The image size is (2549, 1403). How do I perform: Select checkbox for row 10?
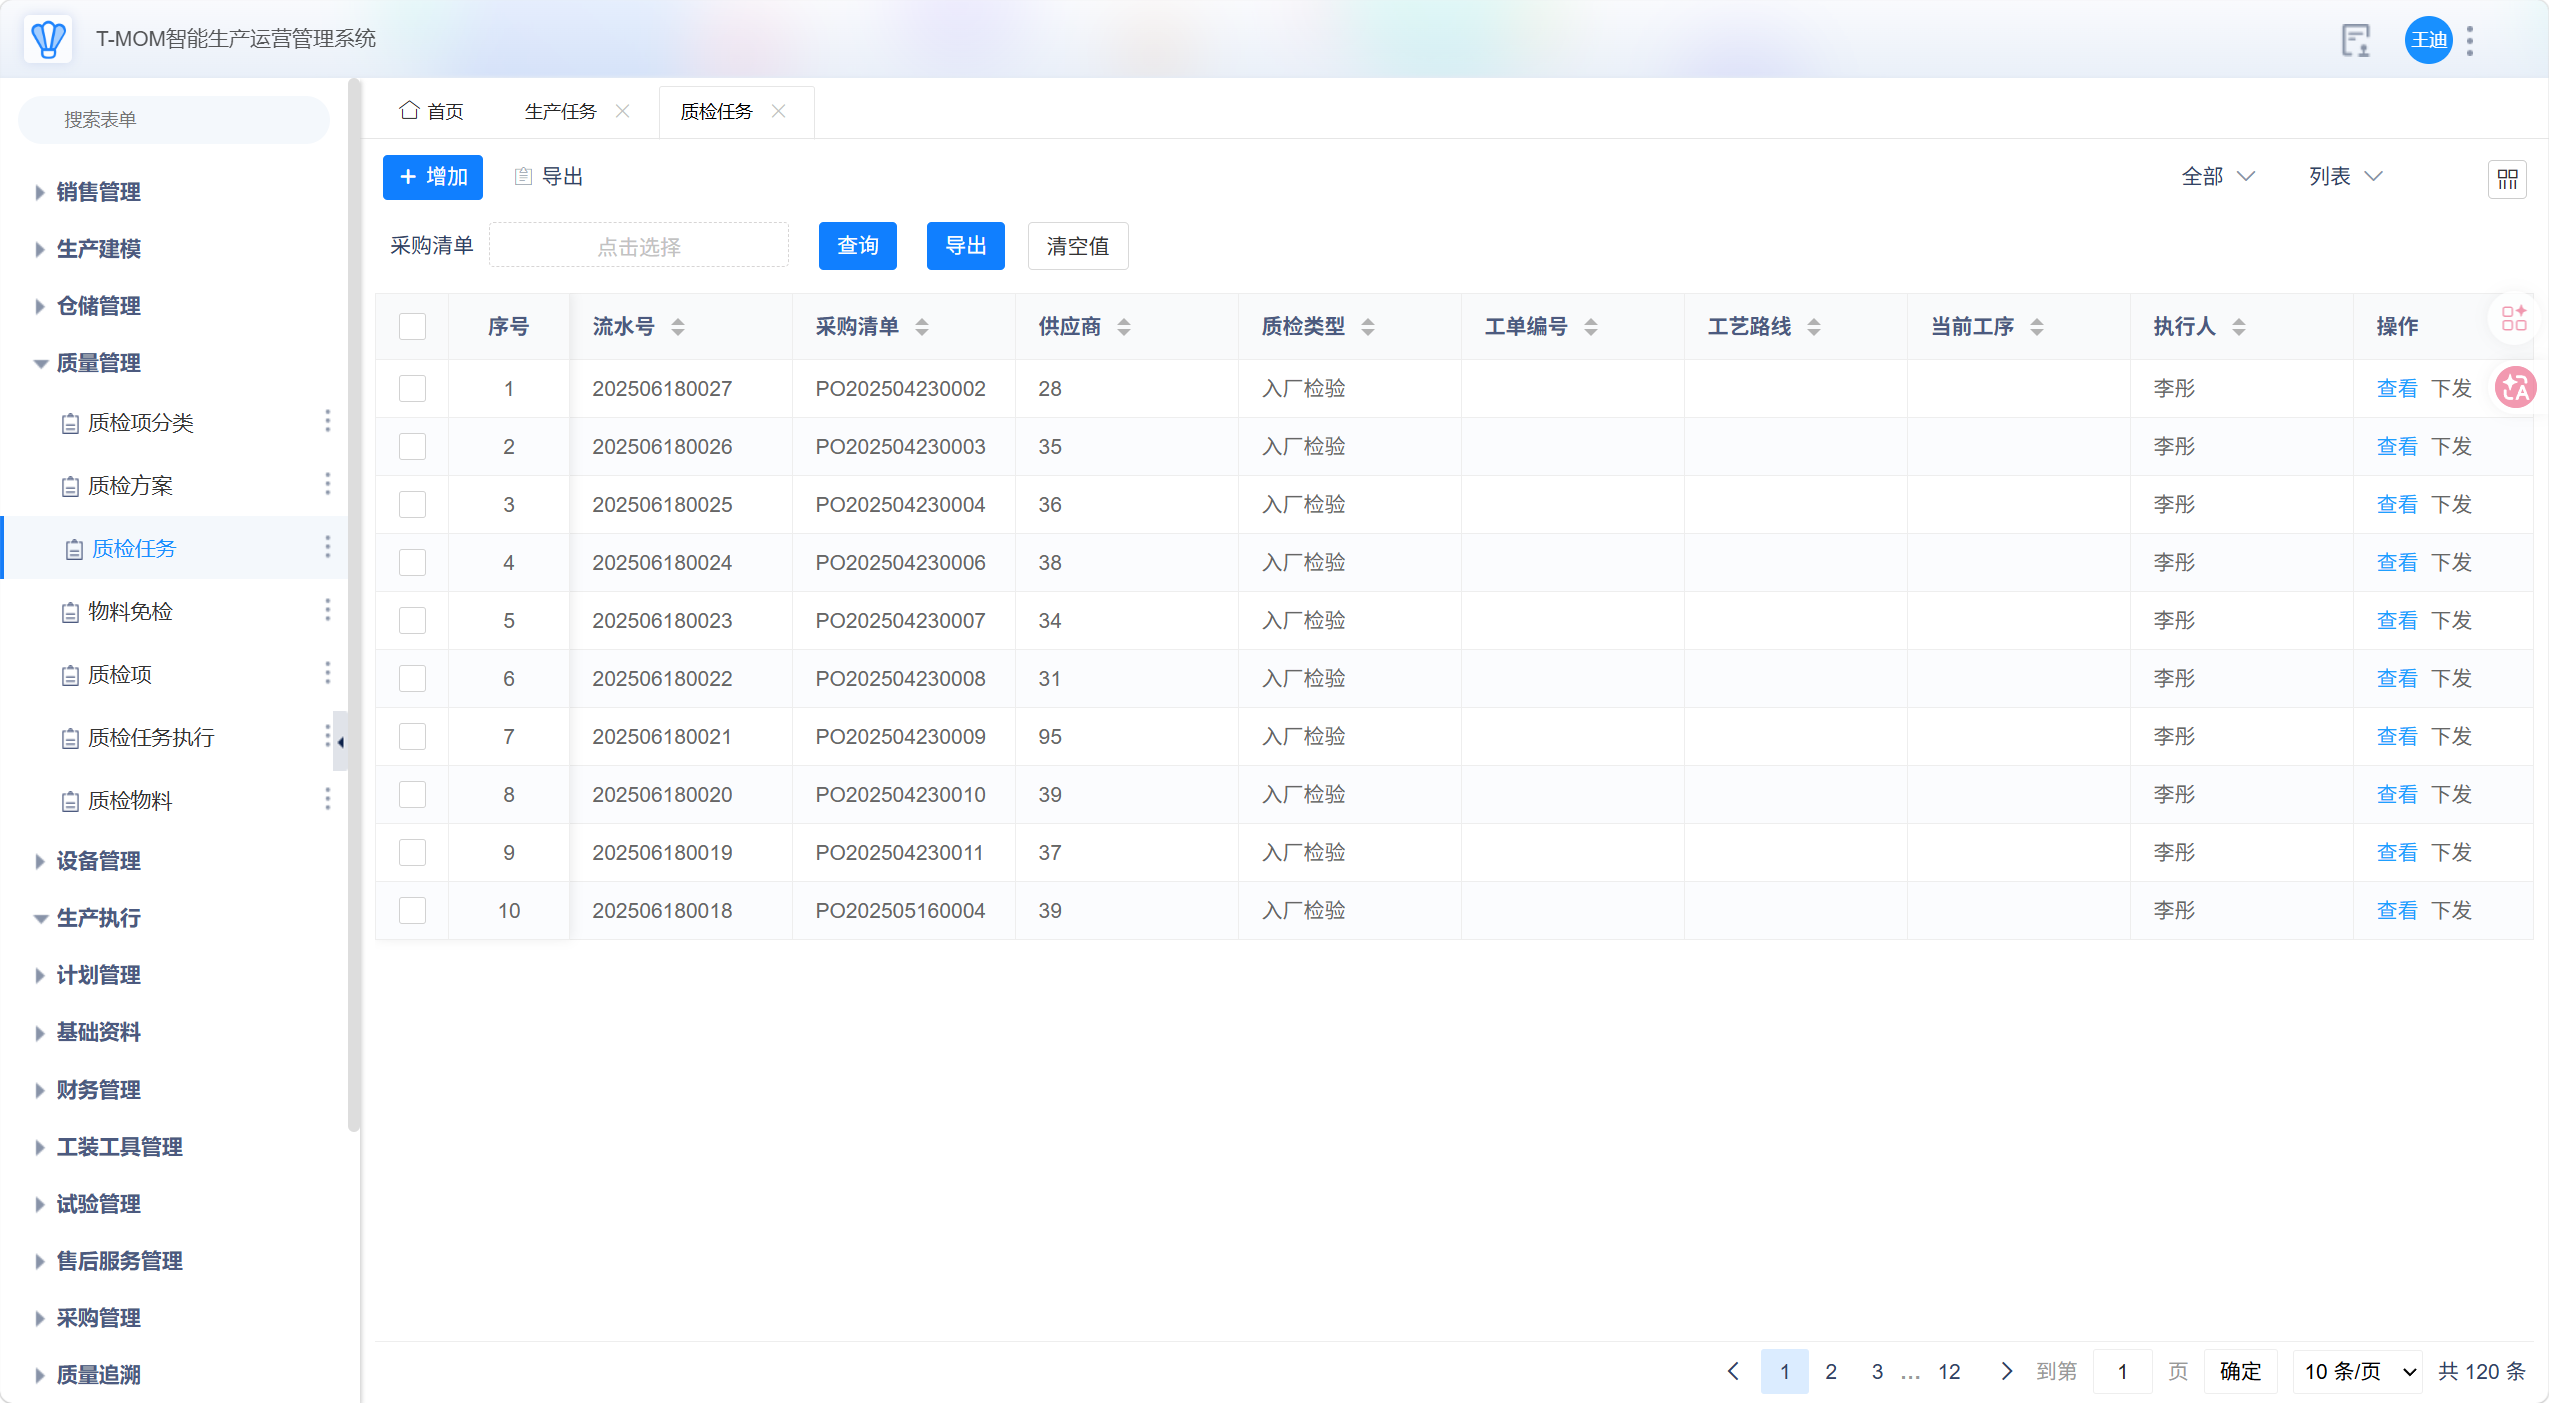point(412,910)
